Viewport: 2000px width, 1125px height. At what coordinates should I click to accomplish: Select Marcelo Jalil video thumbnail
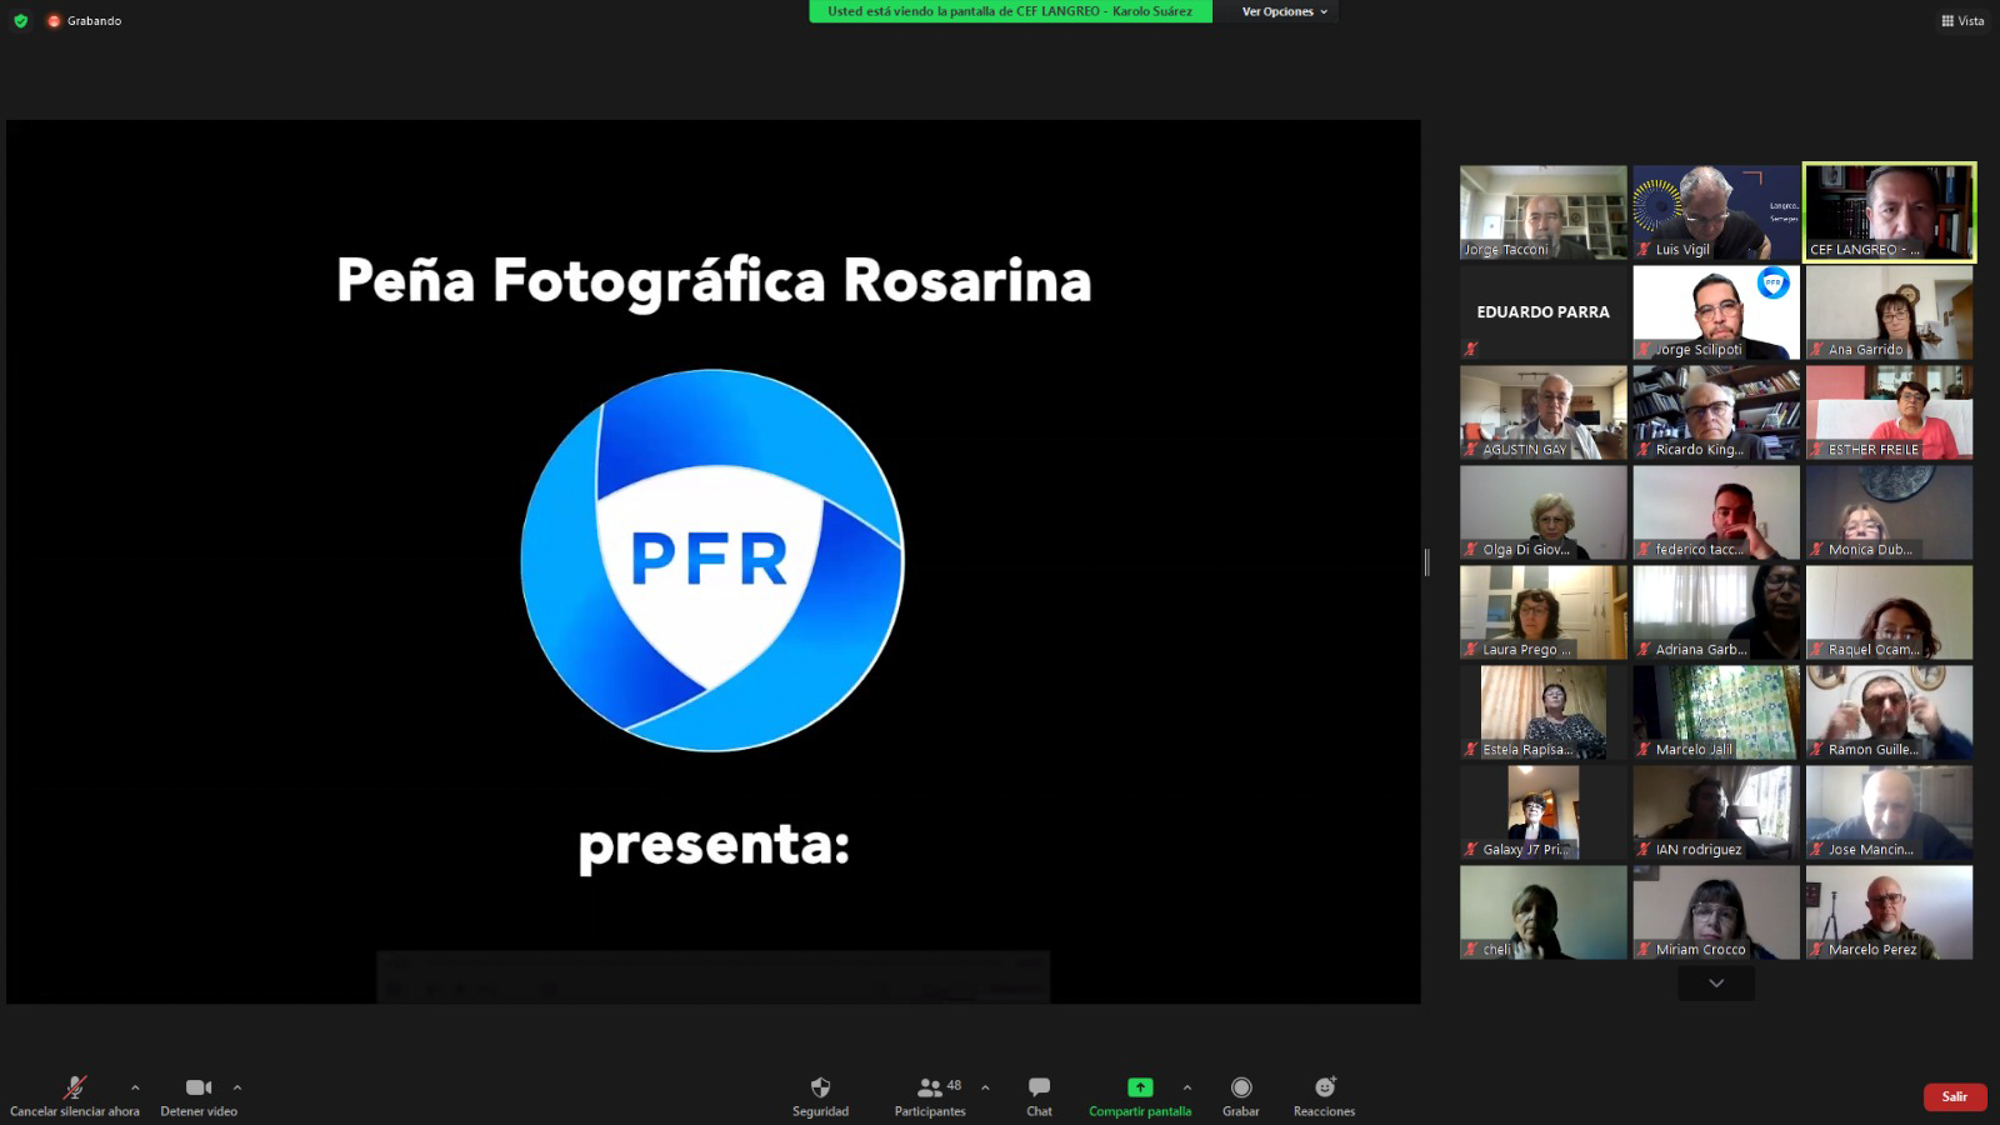1716,712
